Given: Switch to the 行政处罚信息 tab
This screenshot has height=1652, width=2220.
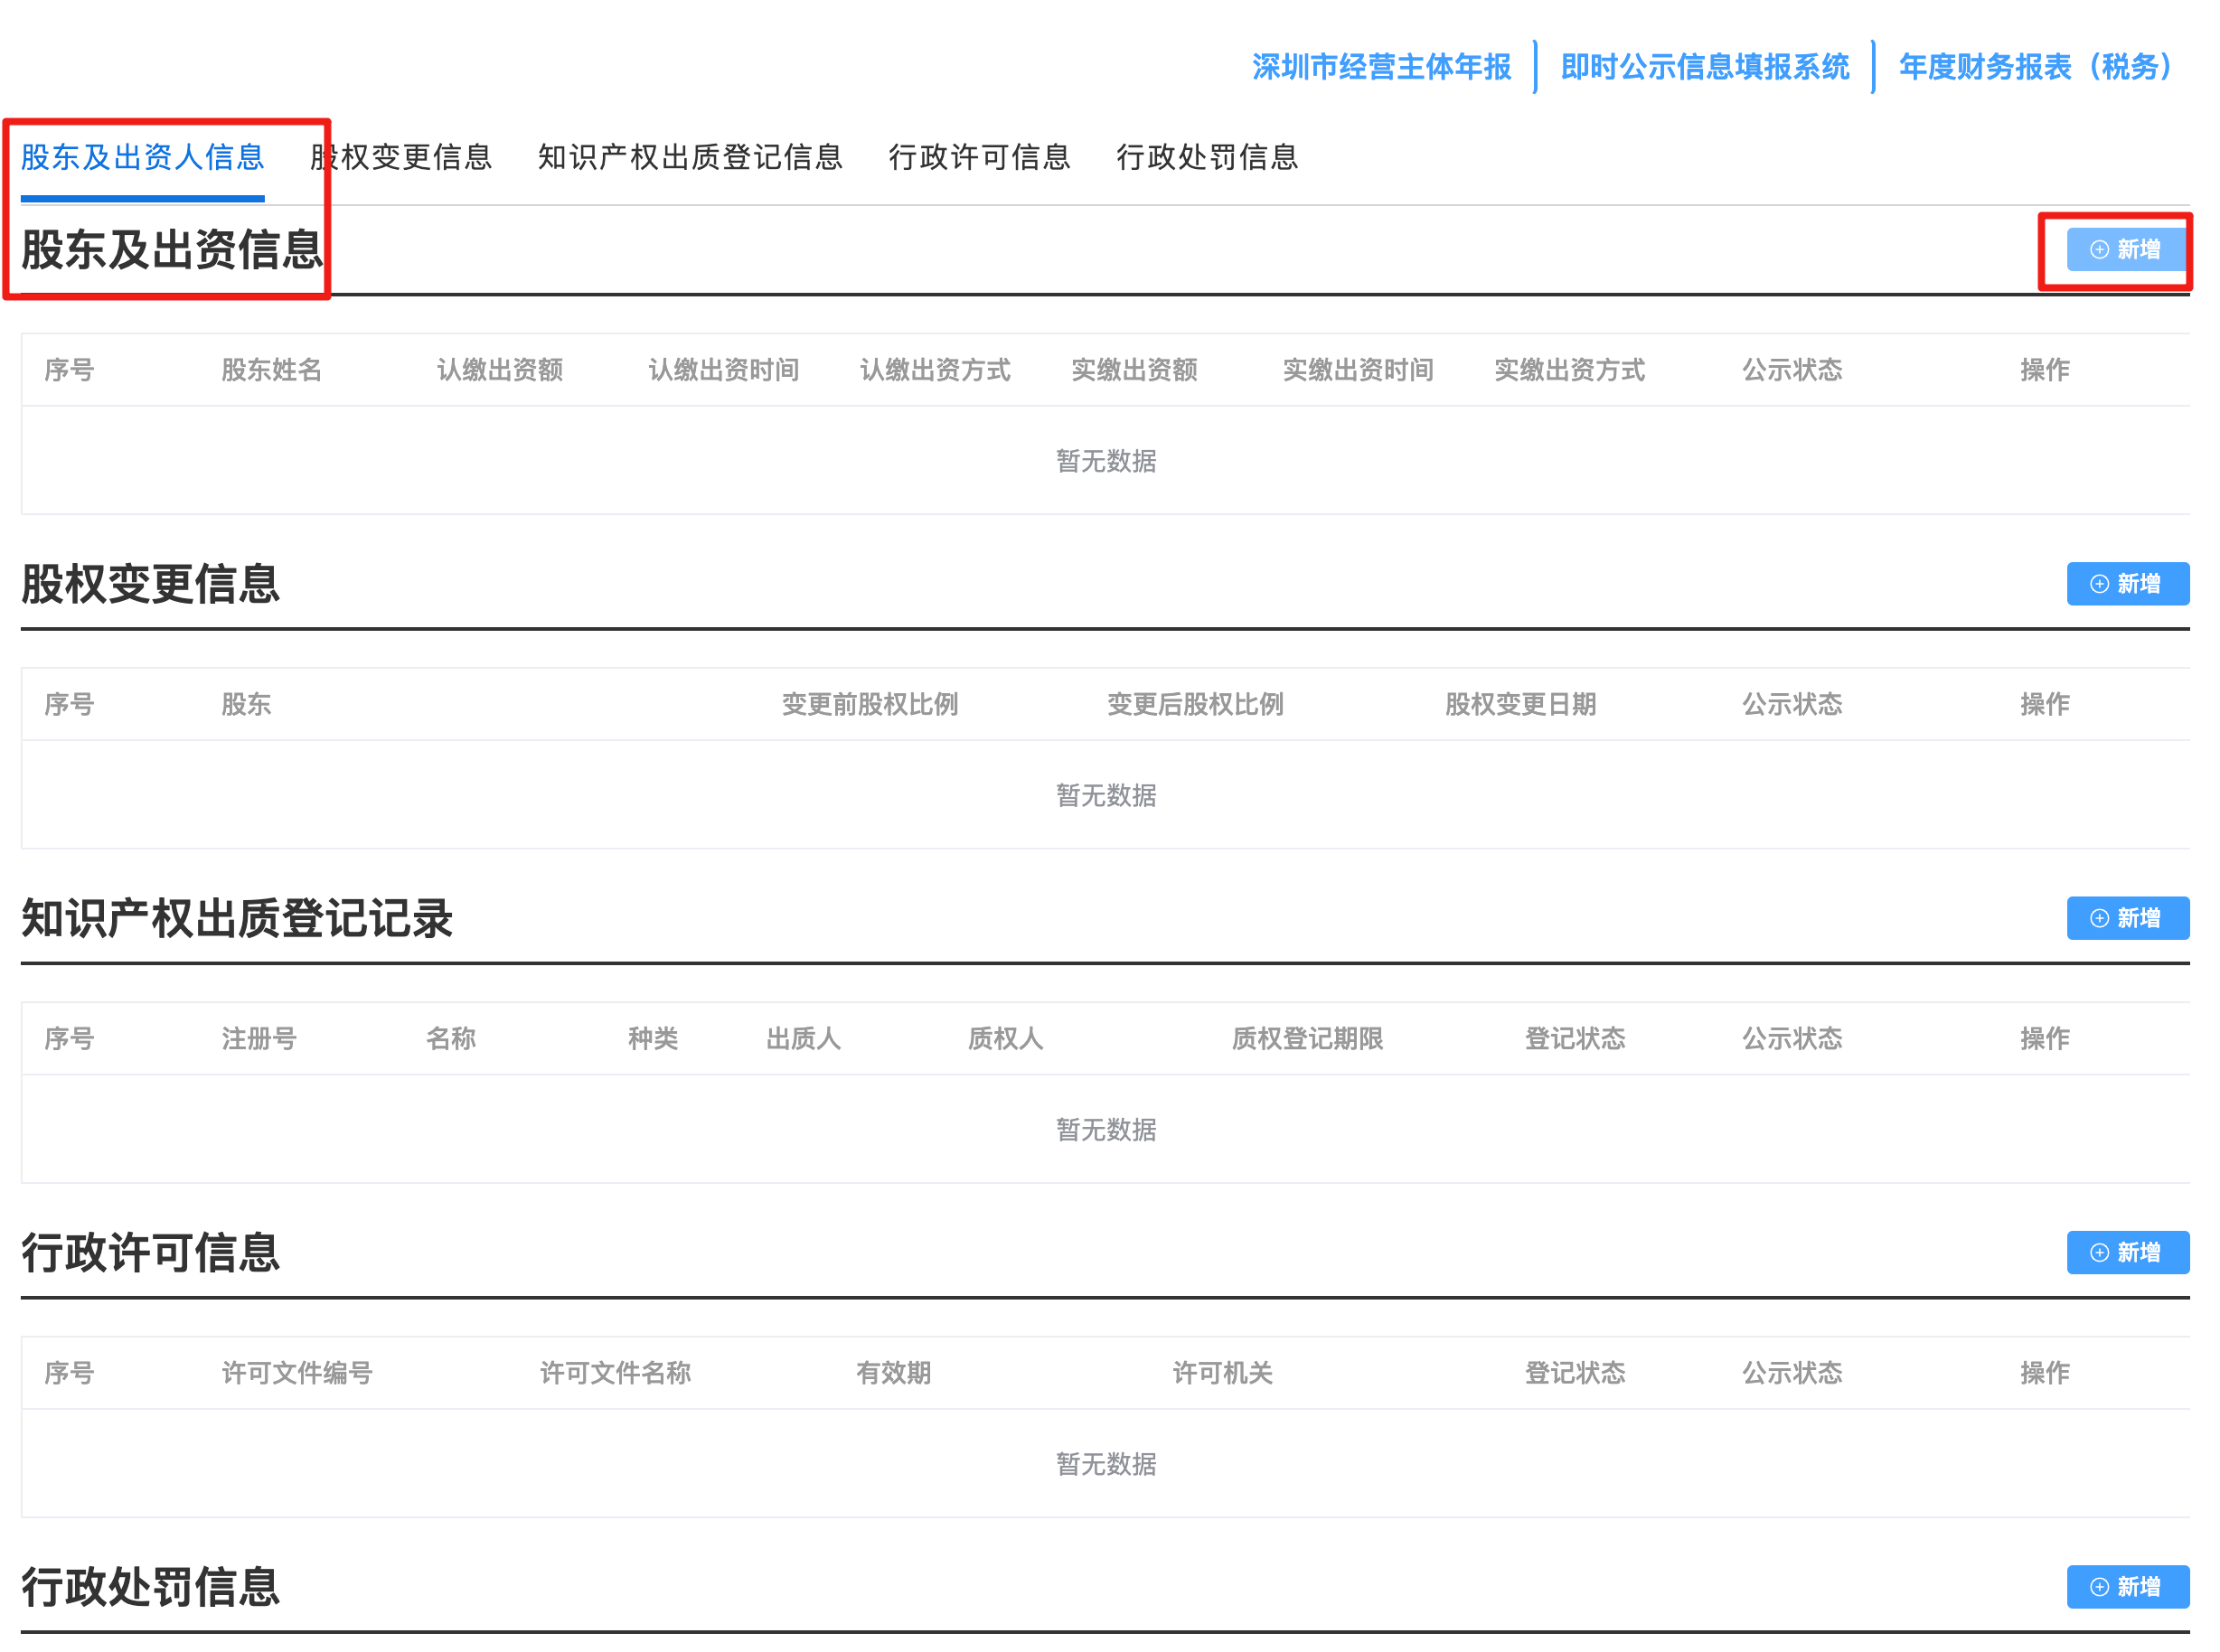Looking at the screenshot, I should click(1207, 157).
